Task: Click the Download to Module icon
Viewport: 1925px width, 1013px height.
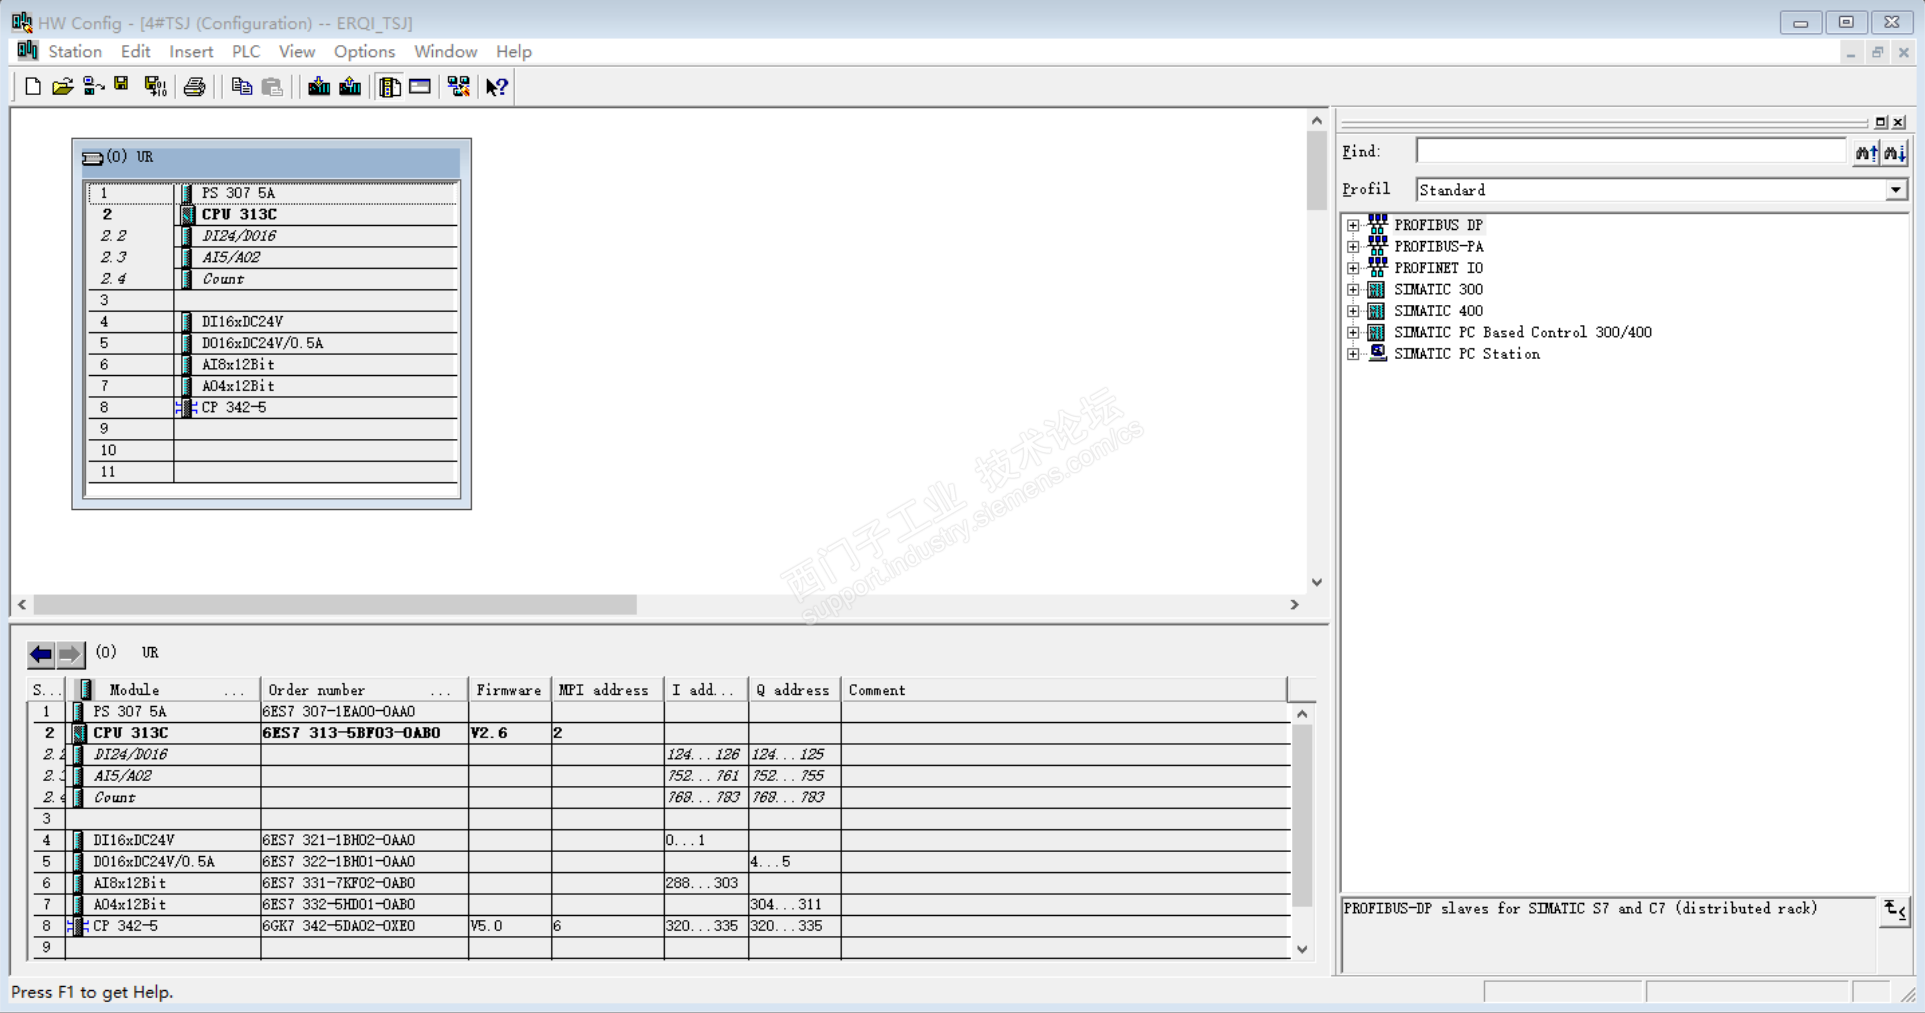Action: (x=319, y=87)
